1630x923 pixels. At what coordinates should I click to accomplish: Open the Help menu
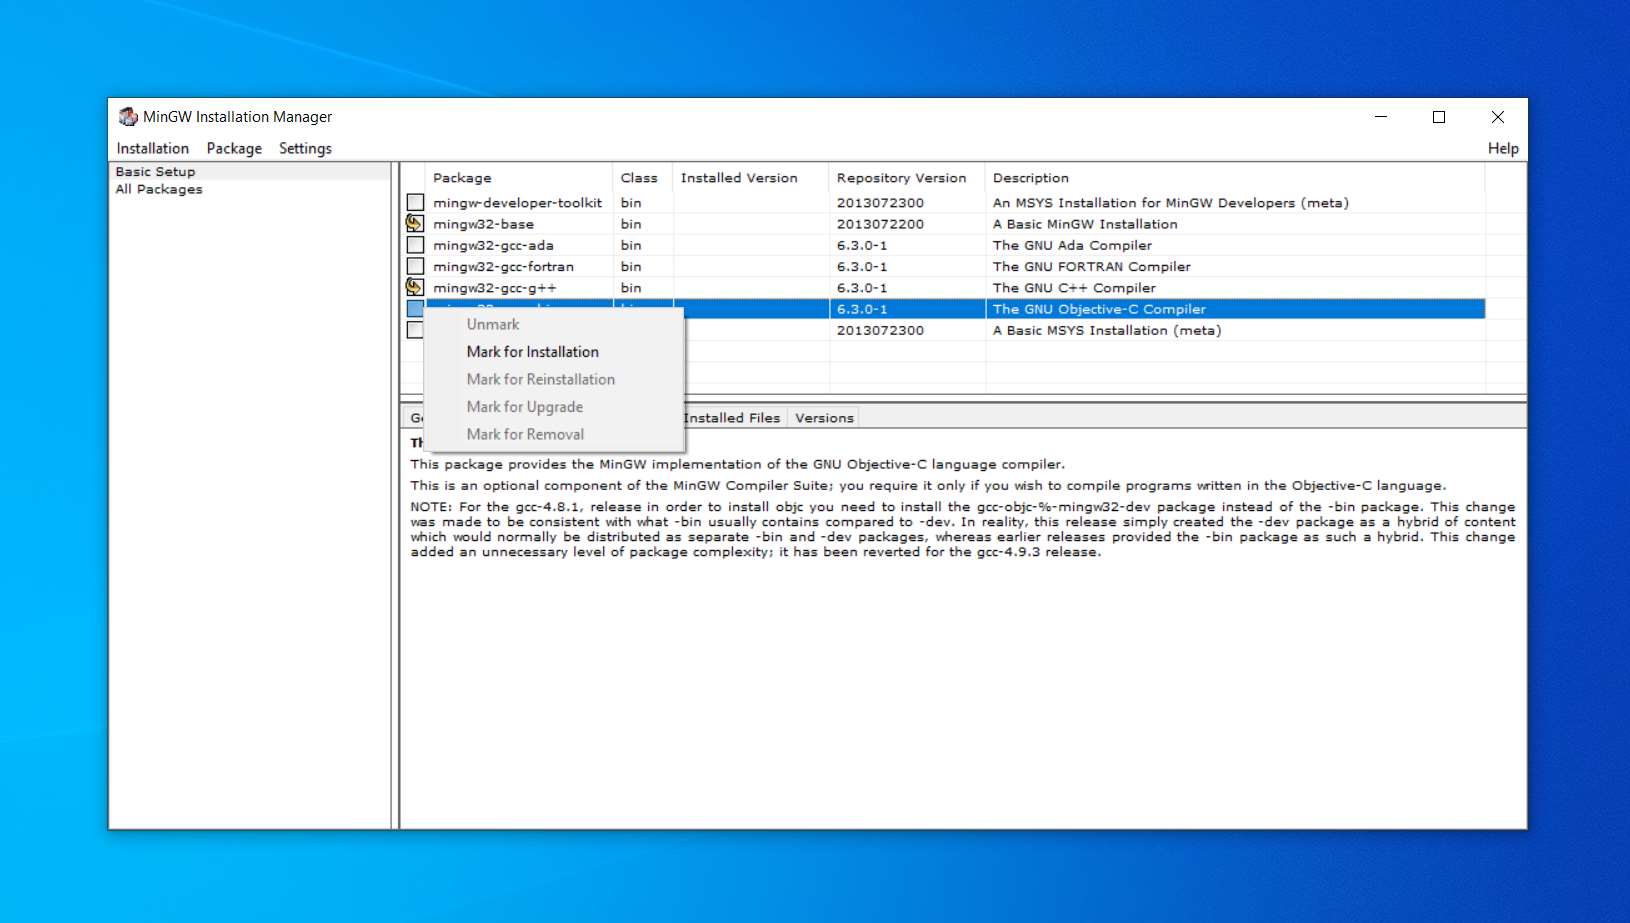[x=1502, y=148]
